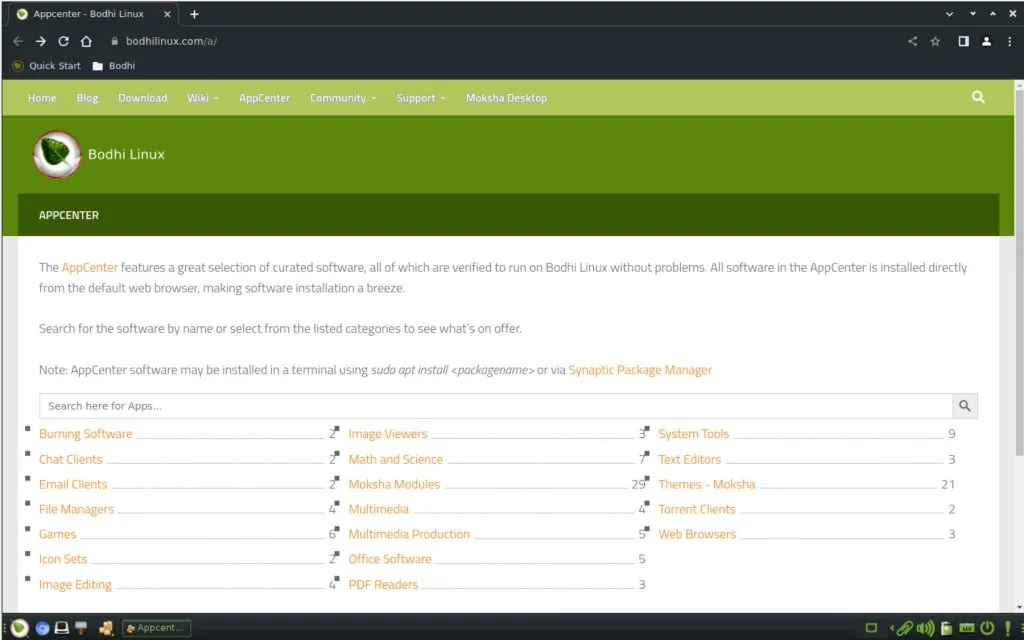Screen dimensions: 1024x640
Task: Open the Text Editors category
Action: coord(690,459)
